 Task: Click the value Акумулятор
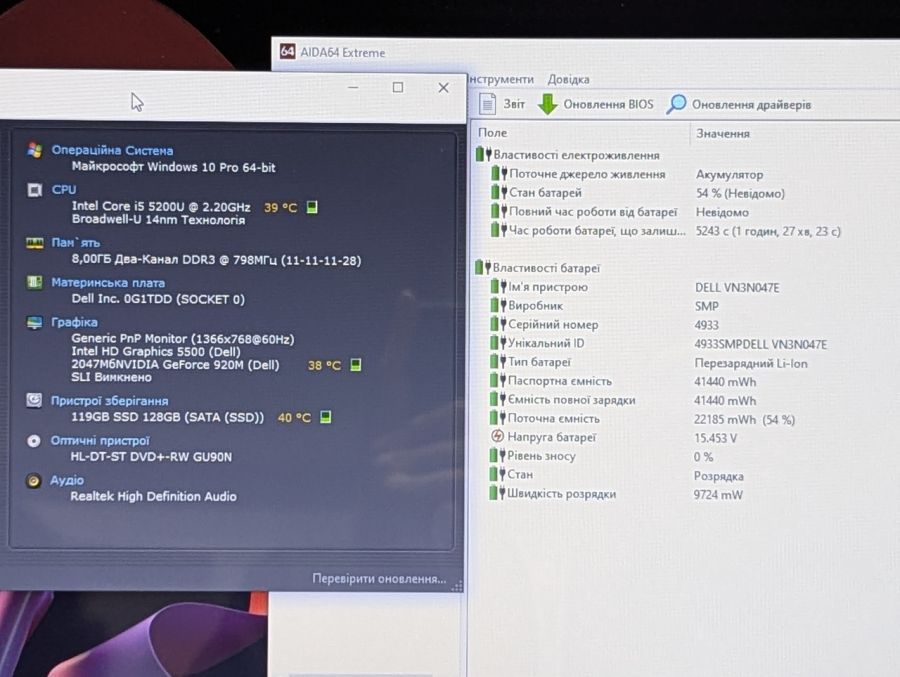(x=730, y=174)
